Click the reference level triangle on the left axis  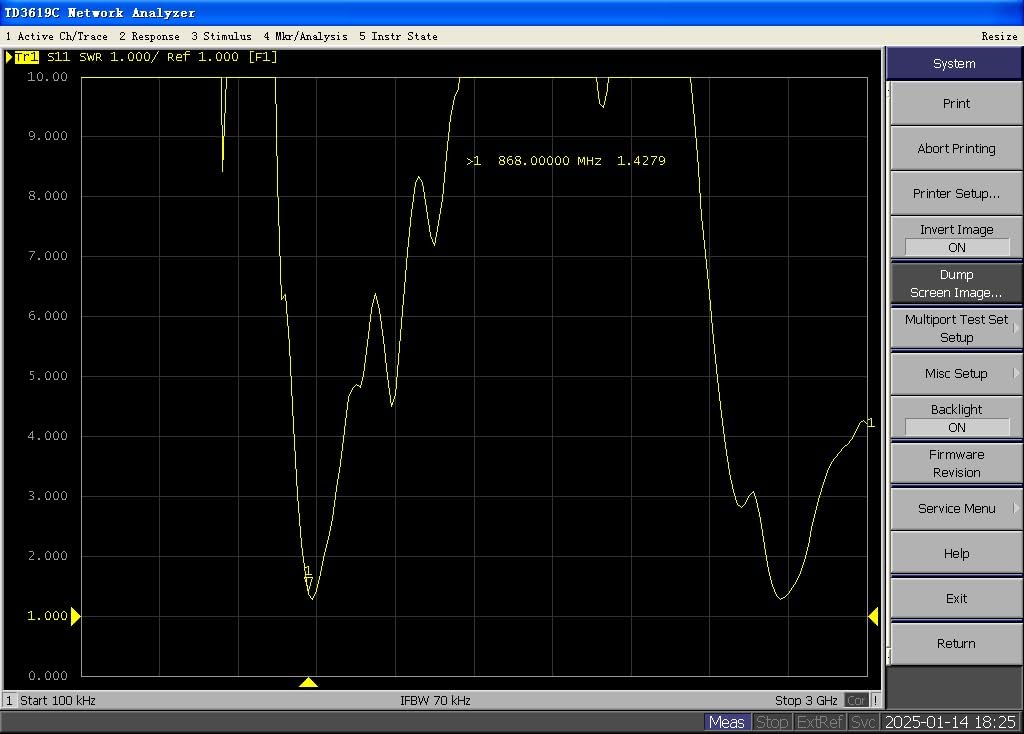[x=77, y=616]
